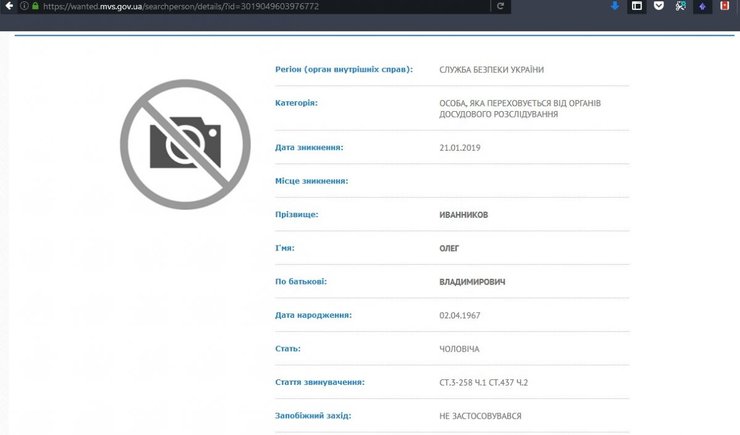Click the red extension icon
740x435 pixels.
(725, 6)
